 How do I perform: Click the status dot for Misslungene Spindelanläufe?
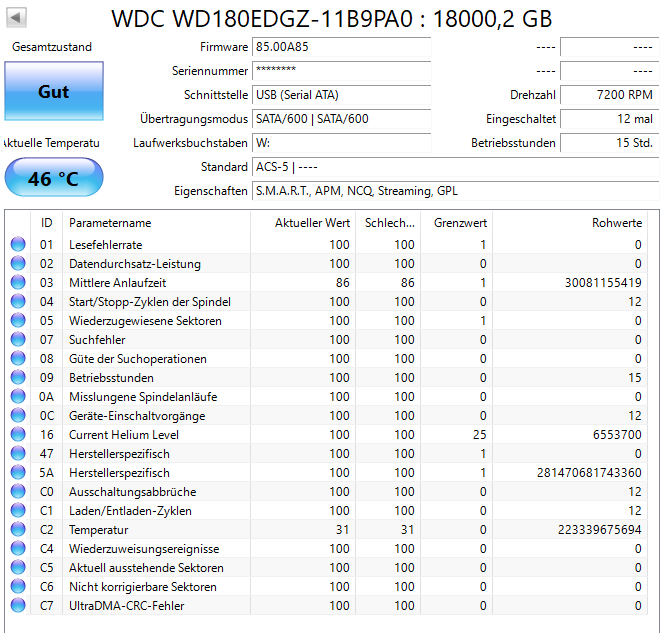coord(18,396)
